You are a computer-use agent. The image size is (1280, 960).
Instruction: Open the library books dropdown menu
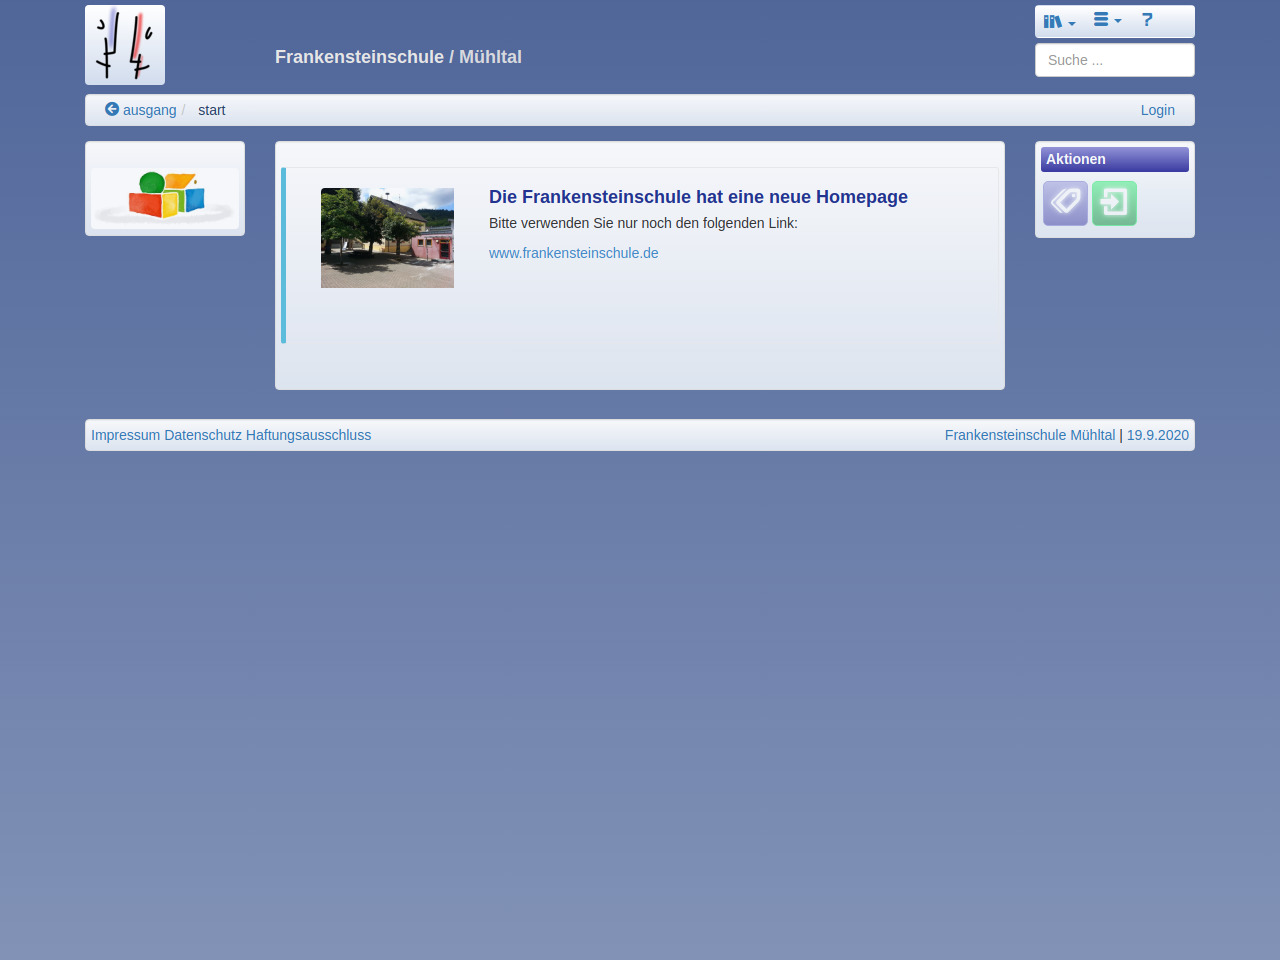click(x=1058, y=21)
